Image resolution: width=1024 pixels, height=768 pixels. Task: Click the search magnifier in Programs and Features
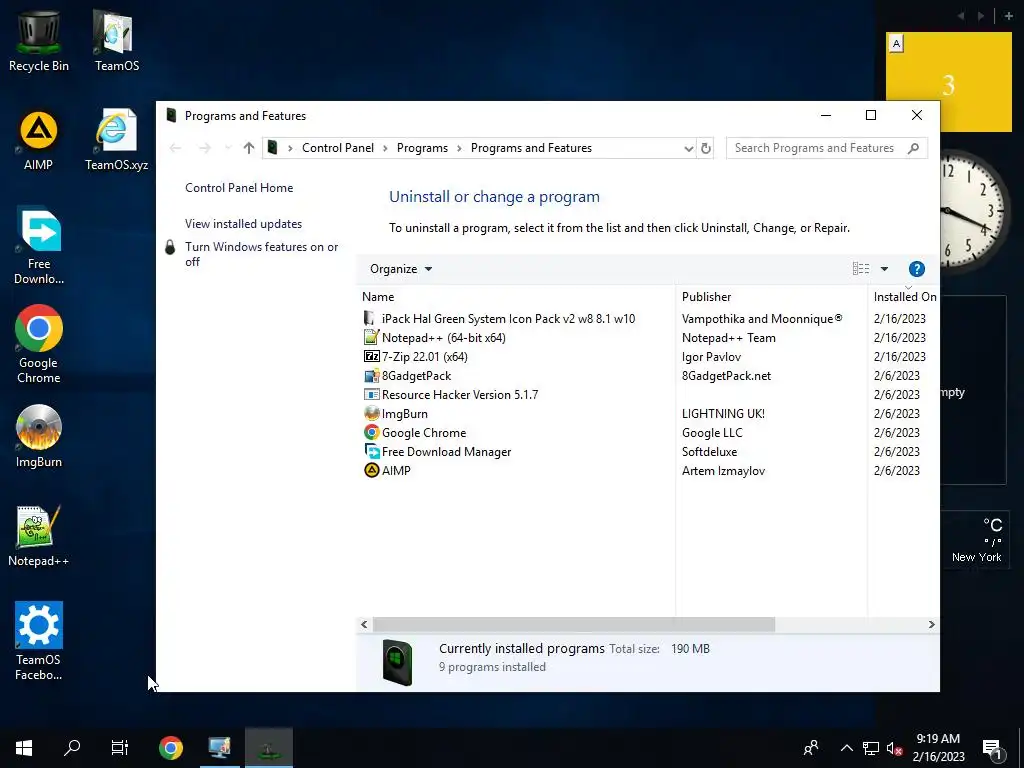(913, 148)
